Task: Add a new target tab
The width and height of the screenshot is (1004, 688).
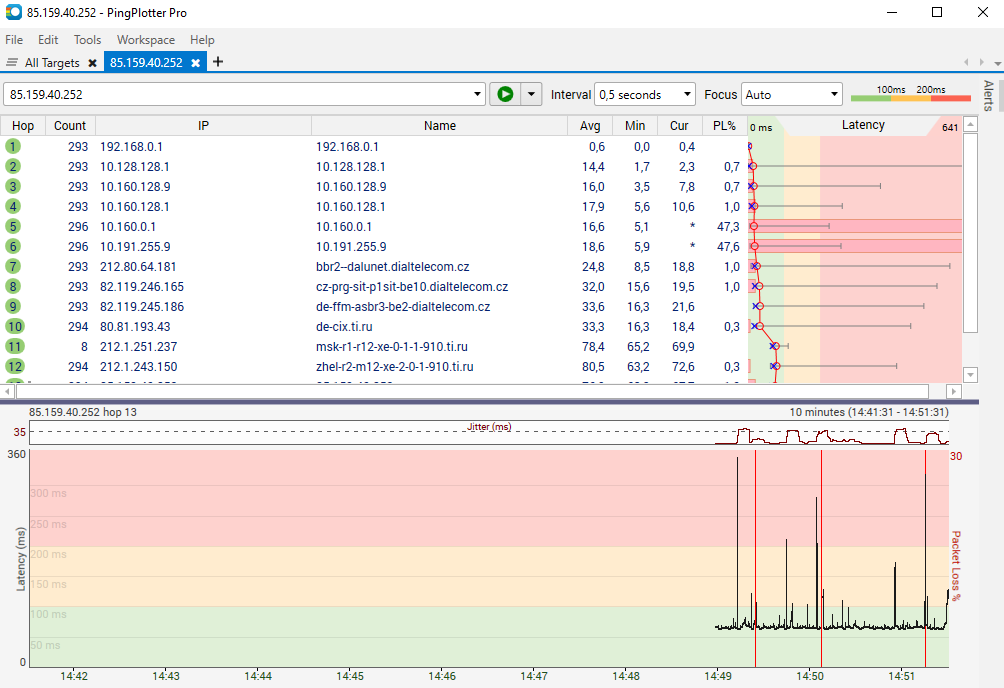Action: [x=218, y=62]
